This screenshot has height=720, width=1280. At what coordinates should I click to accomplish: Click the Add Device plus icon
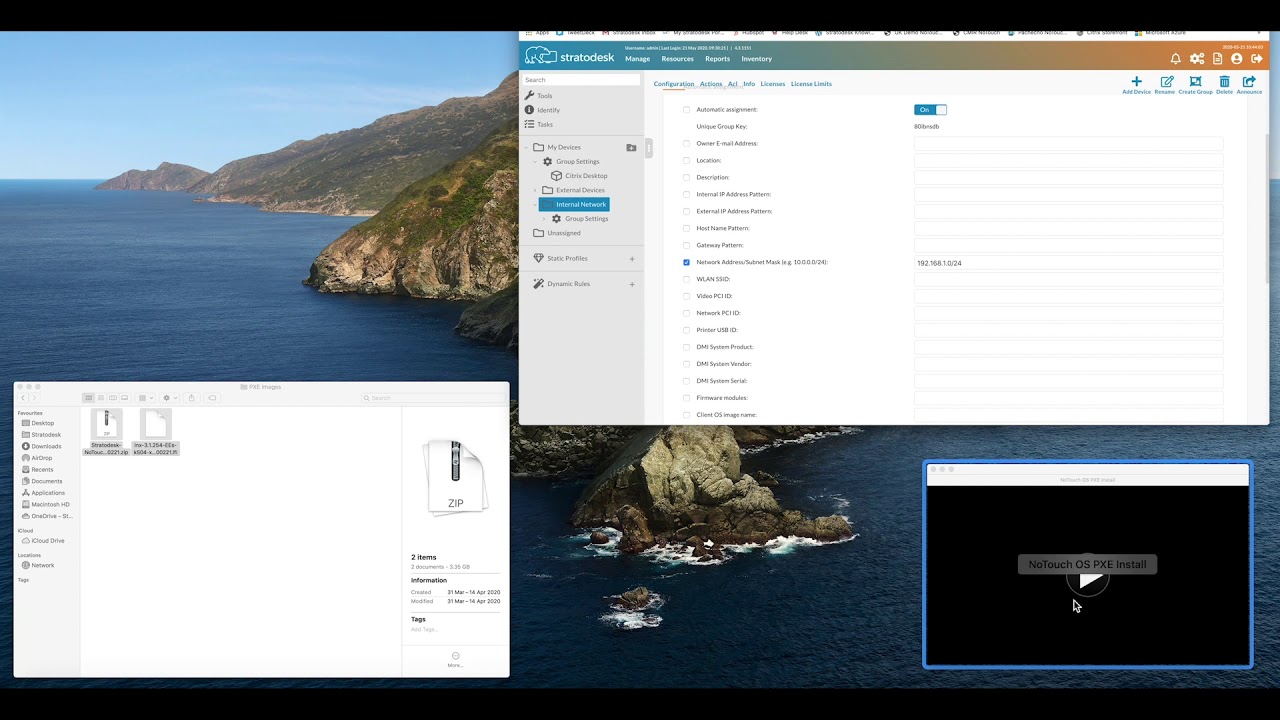pyautogui.click(x=1136, y=81)
